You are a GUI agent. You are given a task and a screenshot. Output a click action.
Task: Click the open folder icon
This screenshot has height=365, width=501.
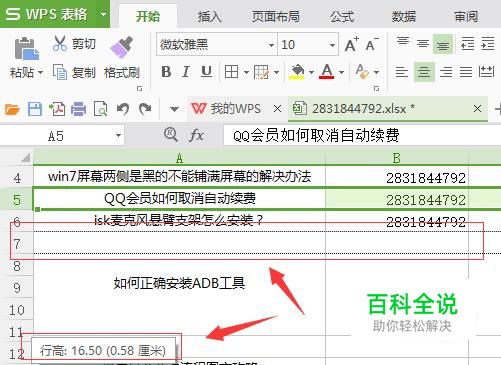pyautogui.click(x=12, y=109)
